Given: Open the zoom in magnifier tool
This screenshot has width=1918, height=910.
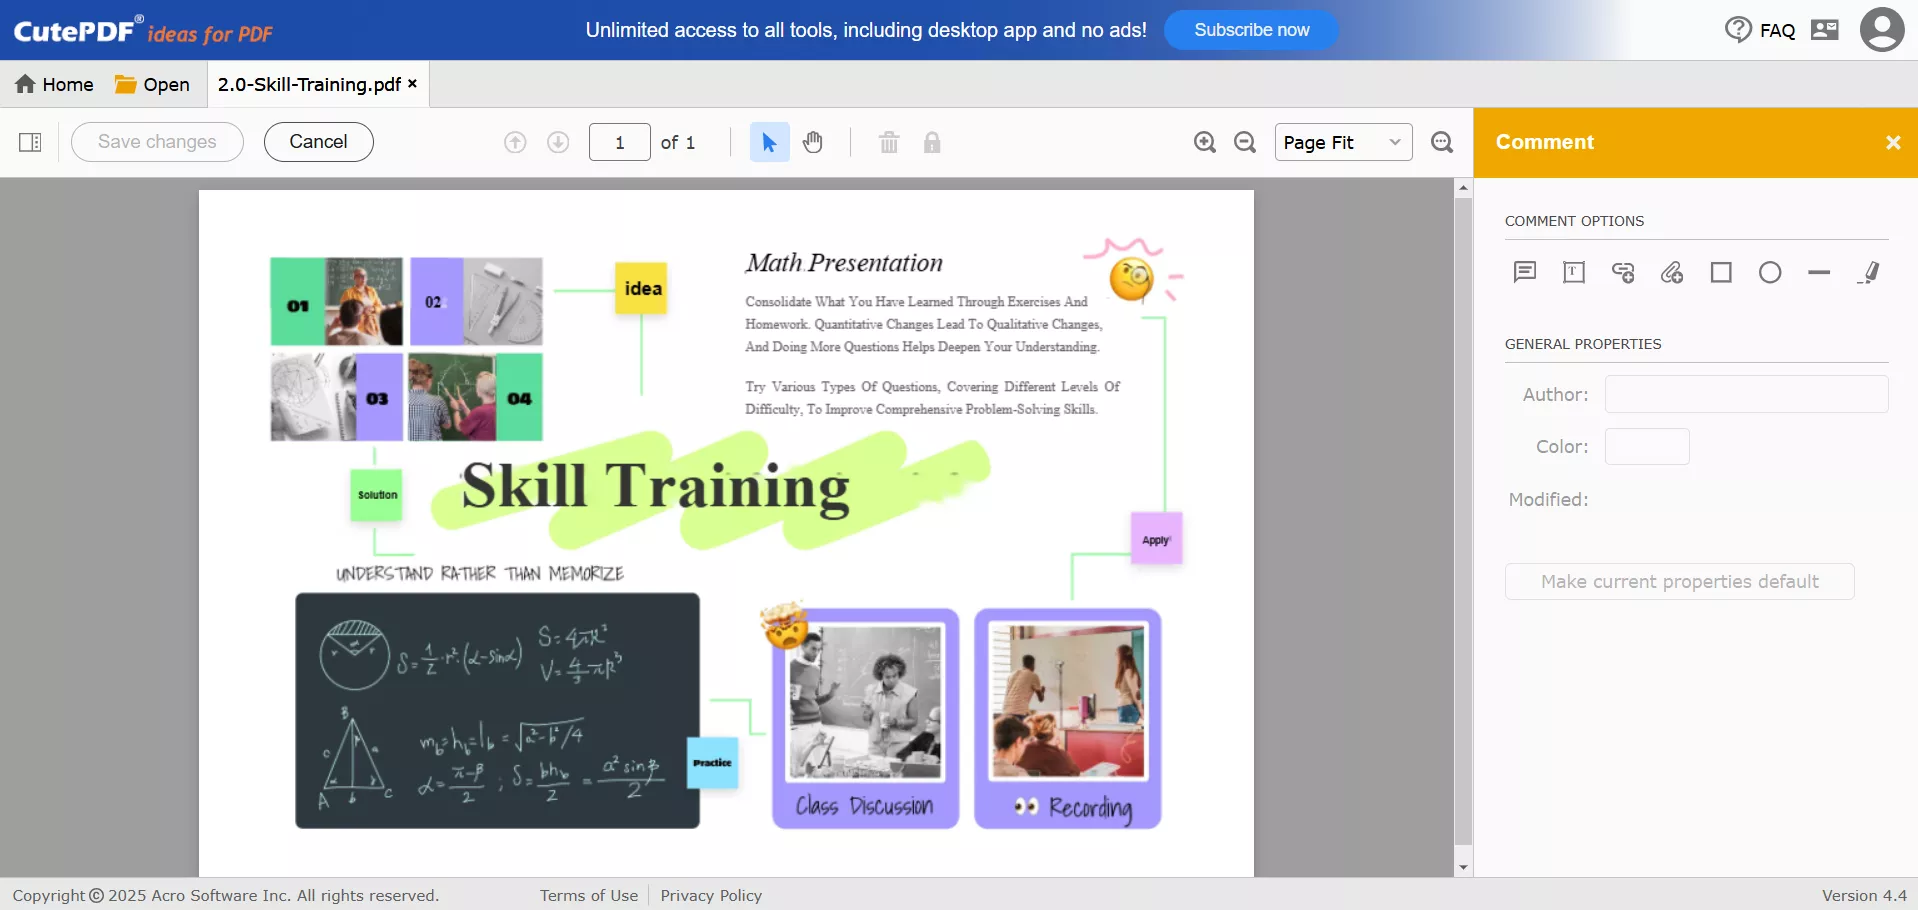Looking at the screenshot, I should tap(1204, 142).
